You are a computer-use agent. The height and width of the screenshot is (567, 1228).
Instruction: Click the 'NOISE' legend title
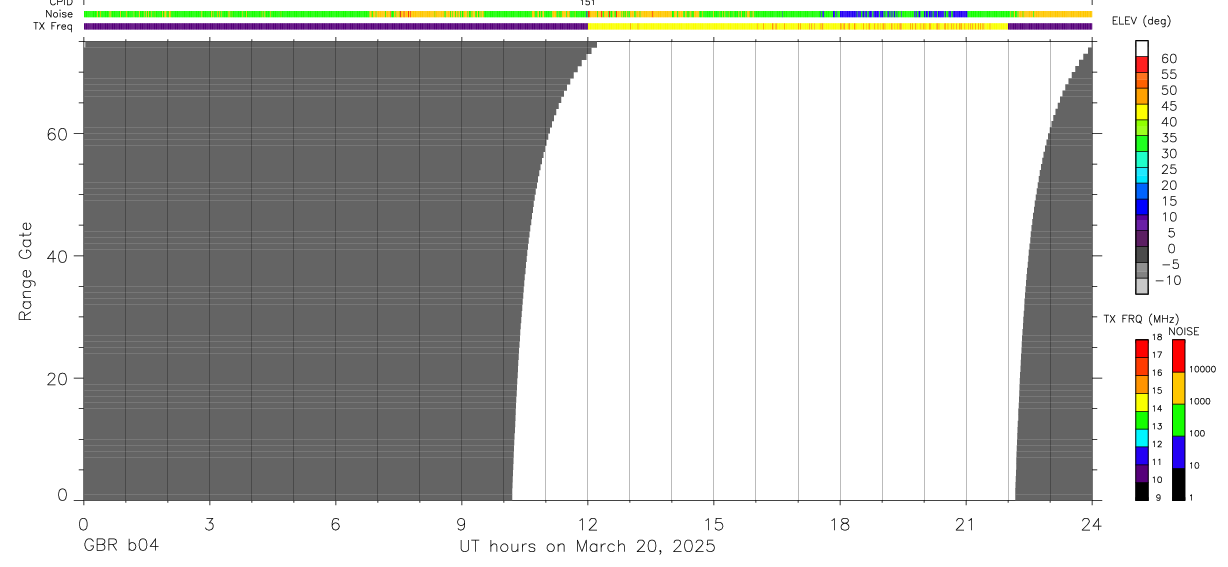pyautogui.click(x=1184, y=332)
